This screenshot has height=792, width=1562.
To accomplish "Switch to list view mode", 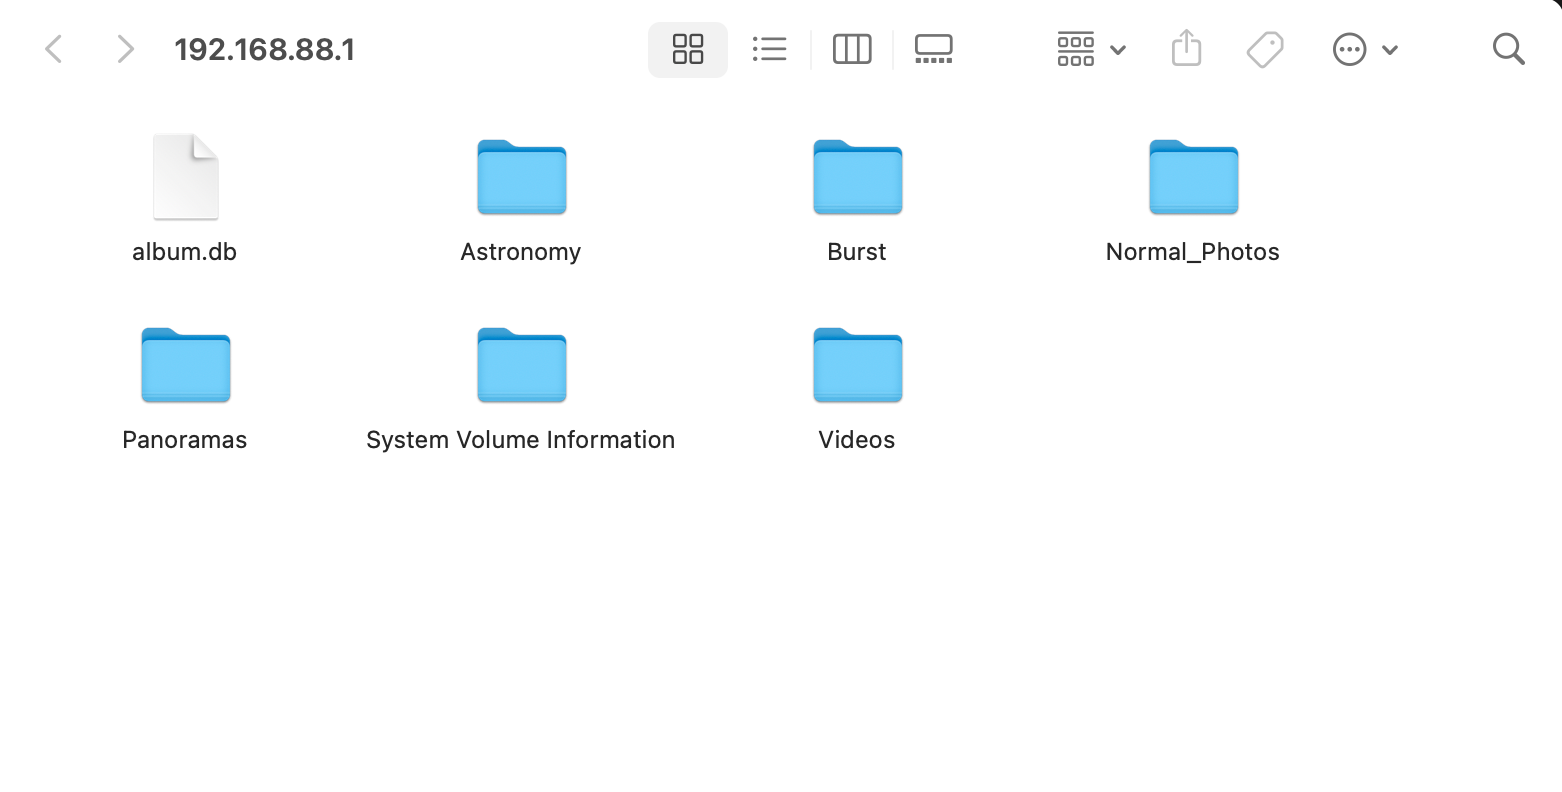I will pos(769,48).
